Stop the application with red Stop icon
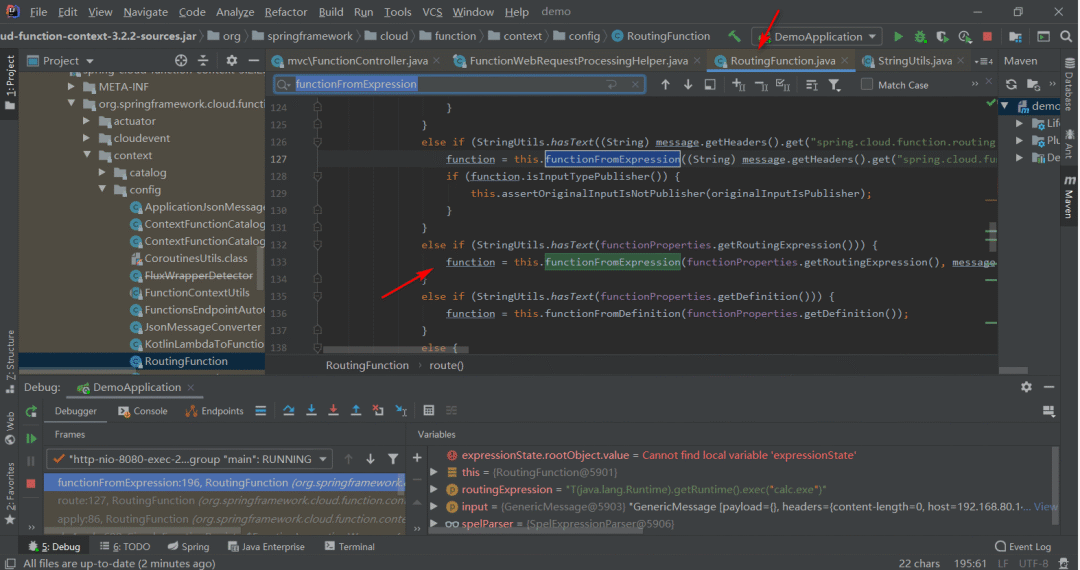The height and width of the screenshot is (570, 1080). coord(987,37)
